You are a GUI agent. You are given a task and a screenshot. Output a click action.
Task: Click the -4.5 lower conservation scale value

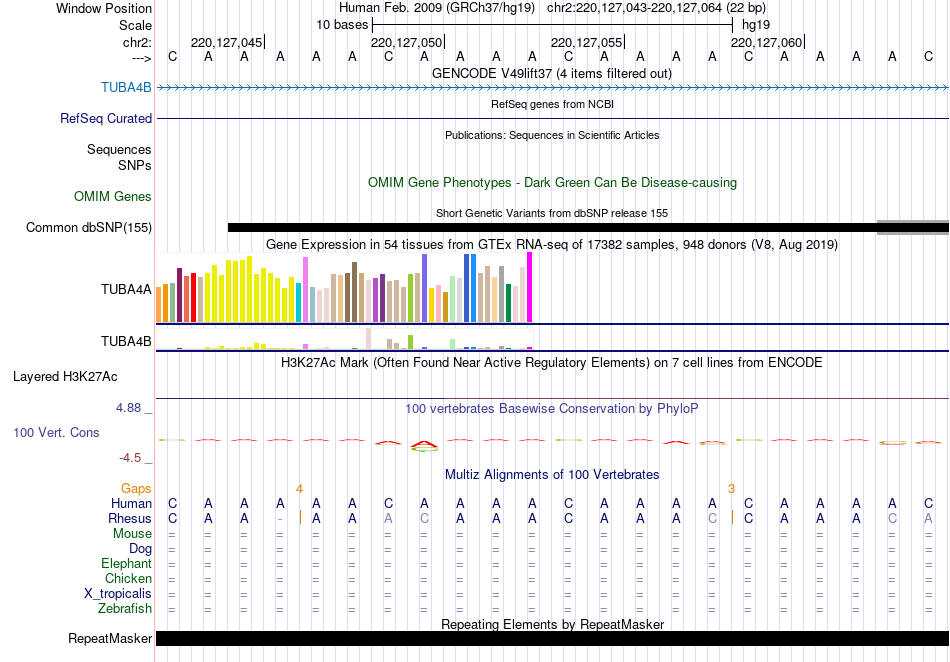tap(130, 458)
